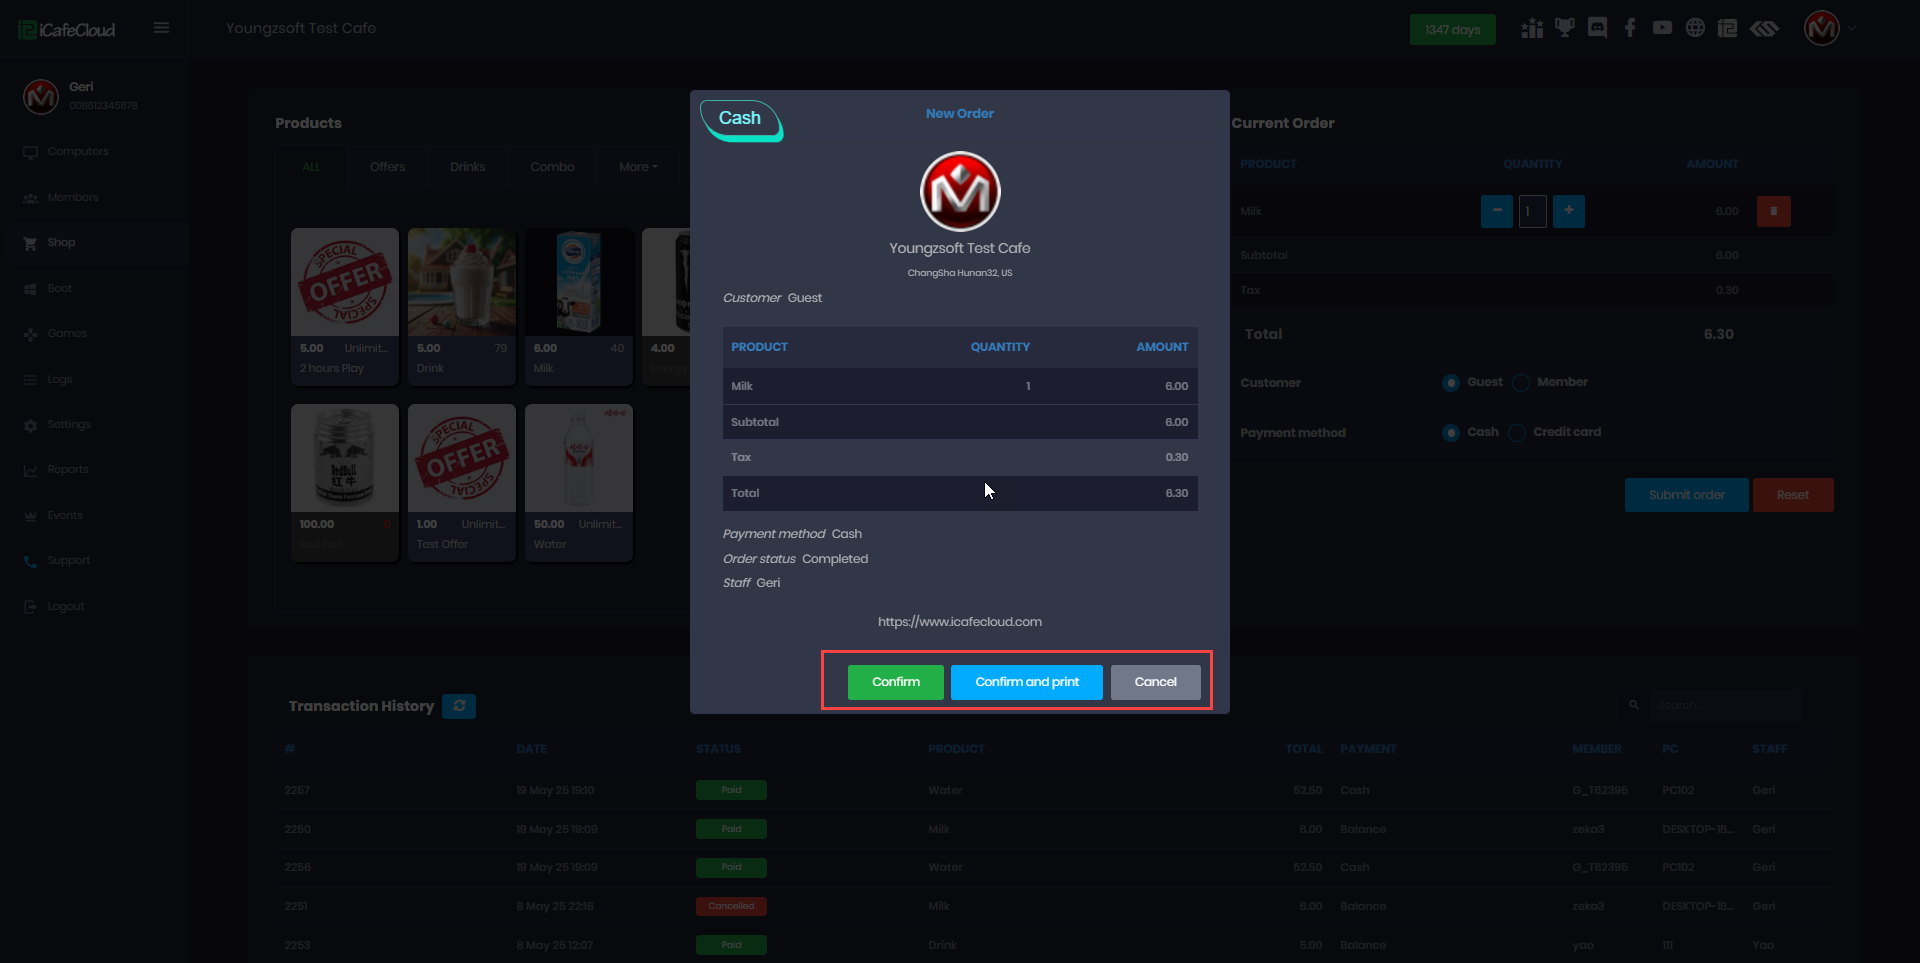
Task: Select the Test Offer product card
Action: coord(462,483)
